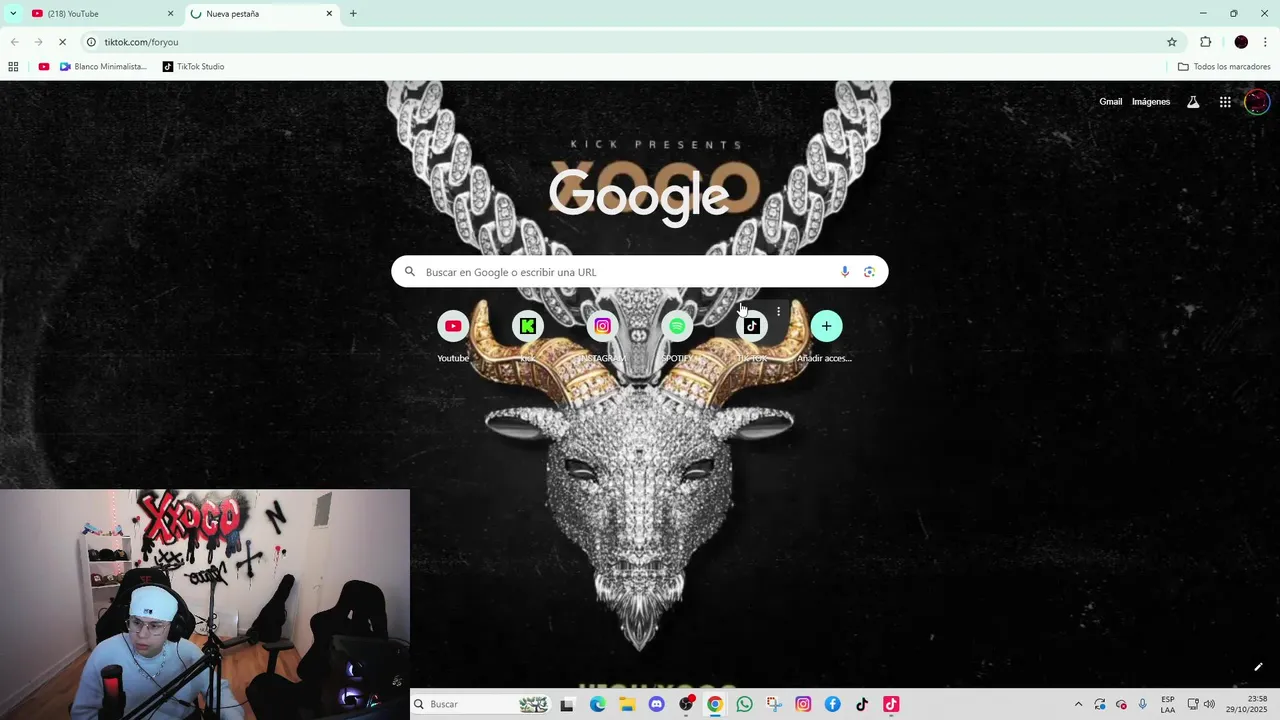Go back to the previous page
The width and height of the screenshot is (1280, 720).
[14, 42]
